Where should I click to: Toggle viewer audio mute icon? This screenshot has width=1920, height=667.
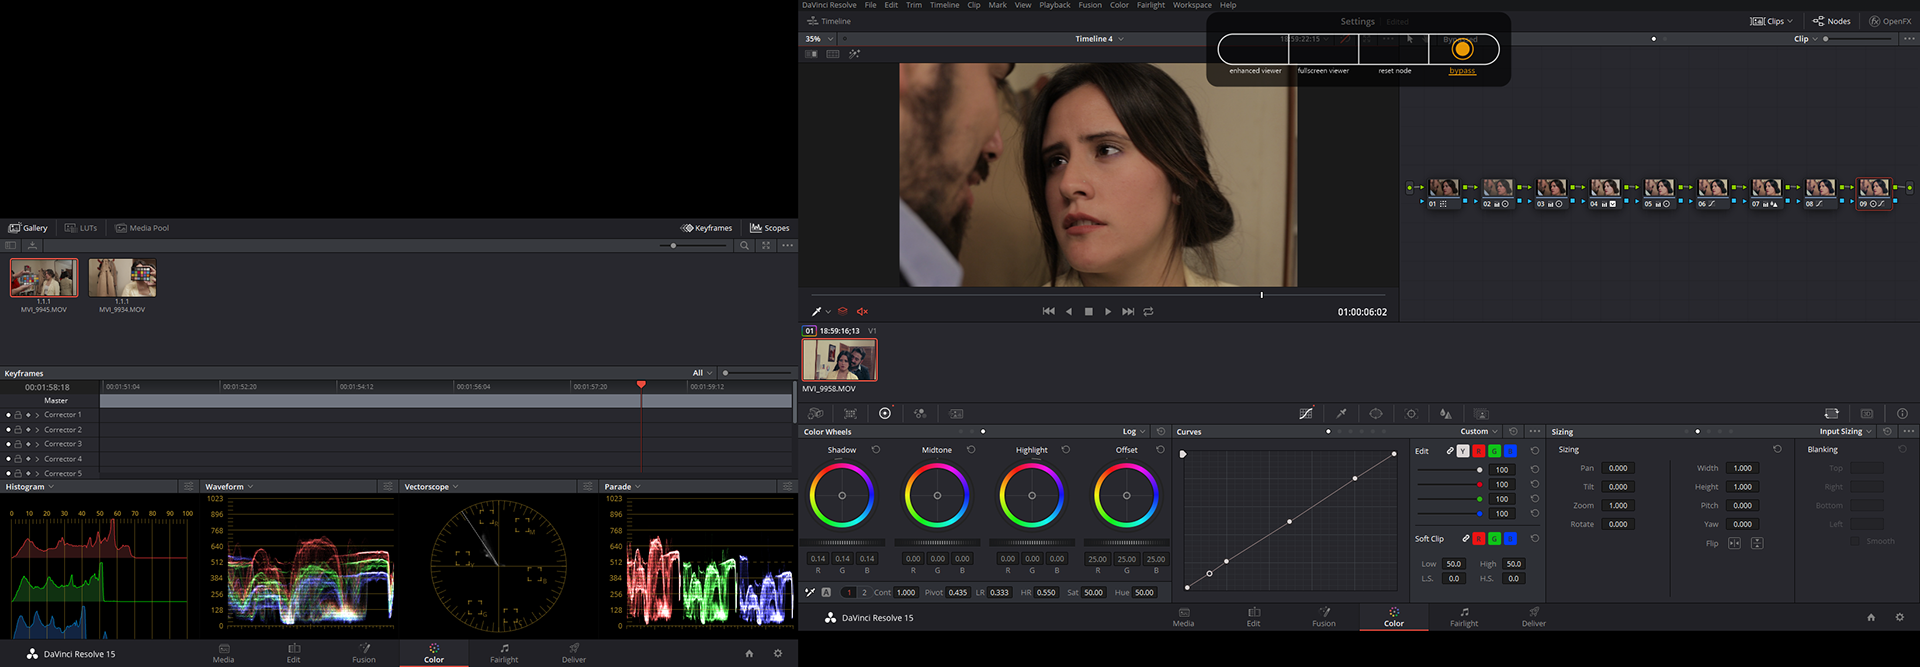863,311
